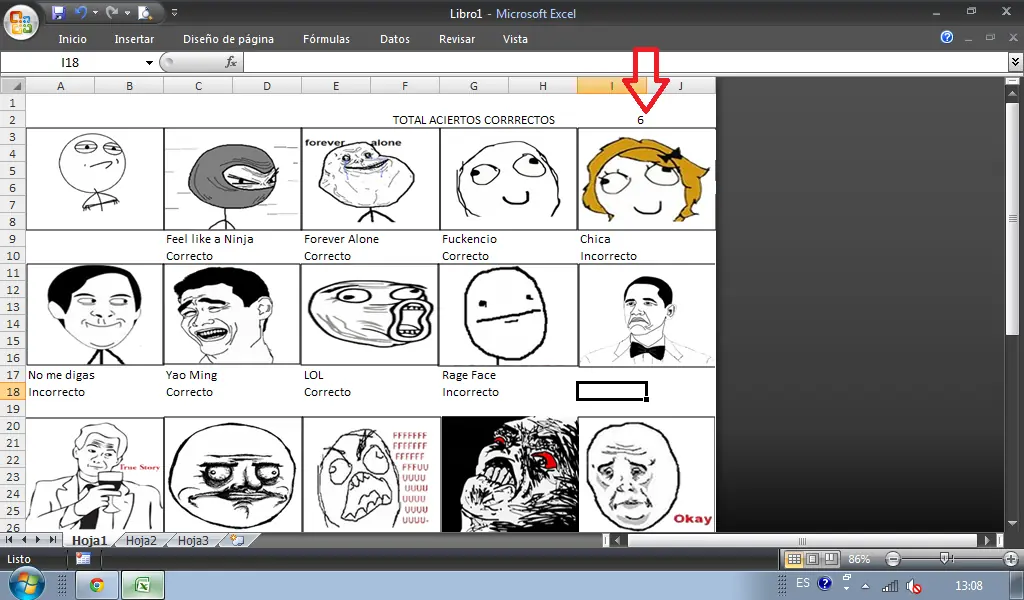Click the zoom slider handle
Image resolution: width=1024 pixels, height=600 pixels.
click(944, 558)
